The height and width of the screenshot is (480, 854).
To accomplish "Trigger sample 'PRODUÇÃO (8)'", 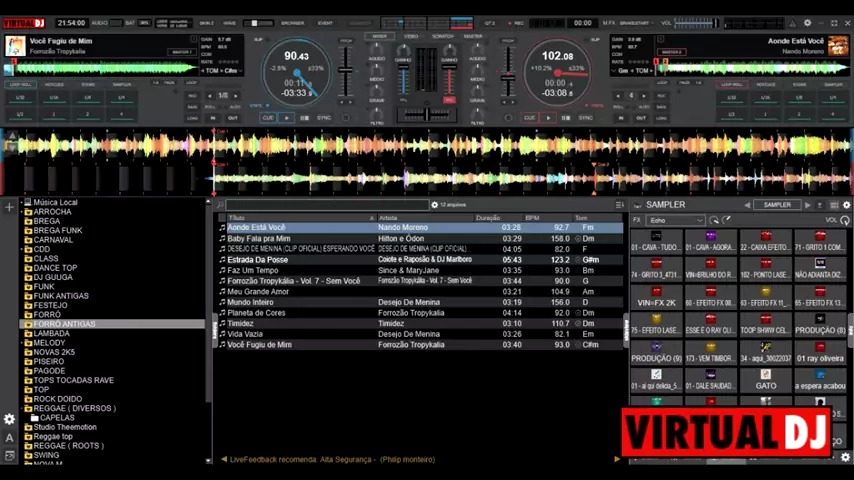I will click(820, 325).
